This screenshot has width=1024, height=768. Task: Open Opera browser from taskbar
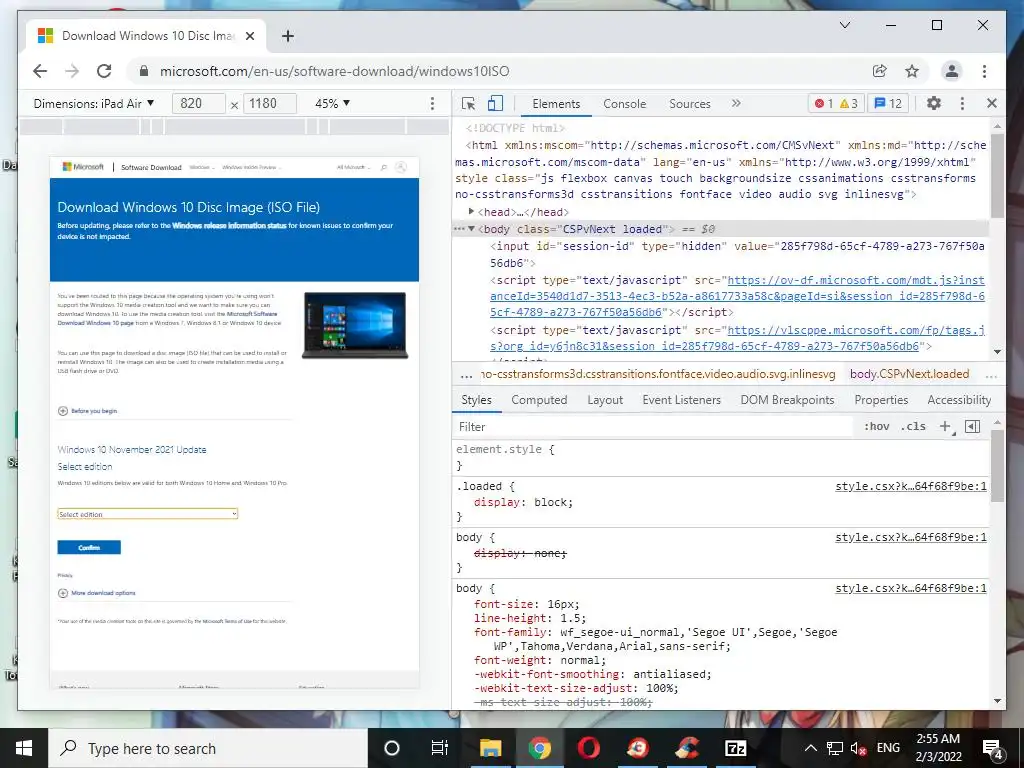(x=588, y=748)
